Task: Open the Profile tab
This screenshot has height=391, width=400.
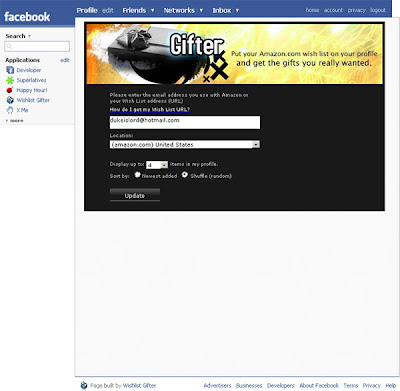Action: [x=87, y=10]
